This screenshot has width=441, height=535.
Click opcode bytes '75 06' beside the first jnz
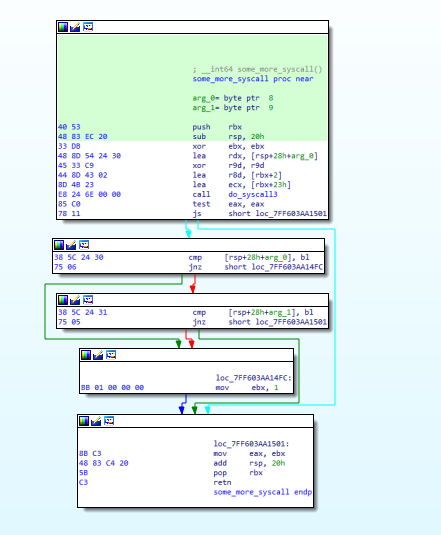click(65, 267)
